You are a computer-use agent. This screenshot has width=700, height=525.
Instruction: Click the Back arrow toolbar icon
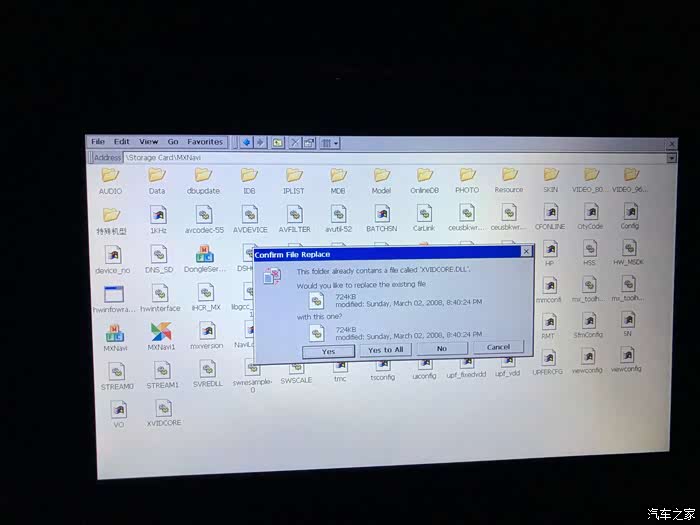(246, 143)
